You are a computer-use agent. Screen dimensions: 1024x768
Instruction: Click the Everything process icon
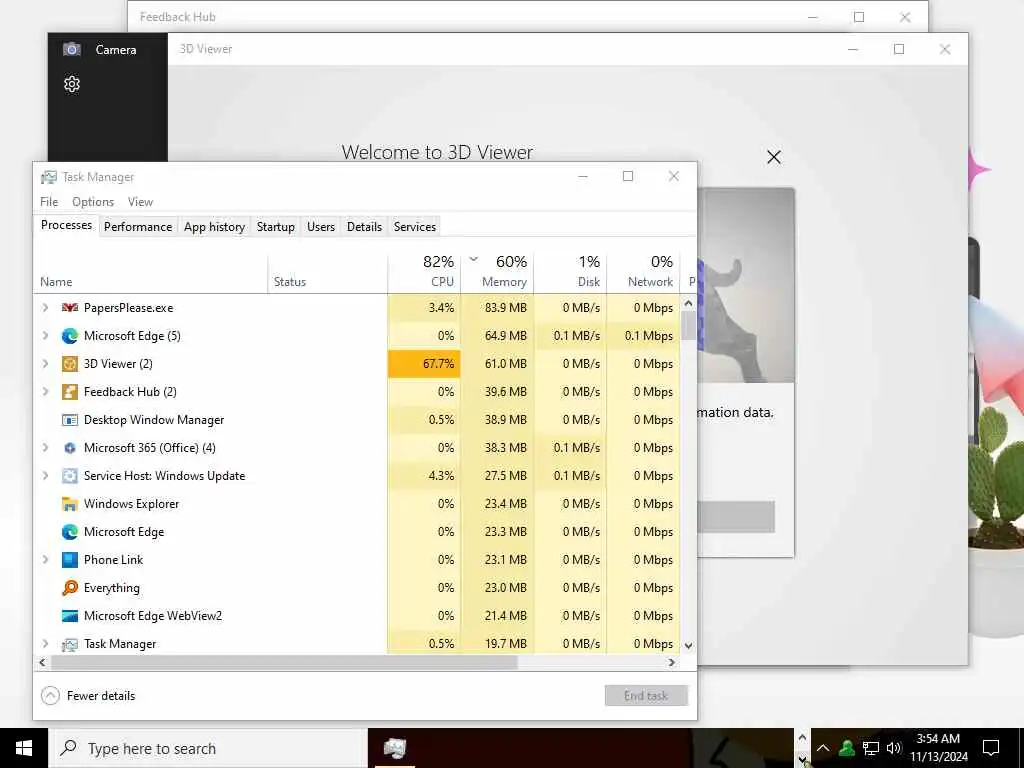69,588
